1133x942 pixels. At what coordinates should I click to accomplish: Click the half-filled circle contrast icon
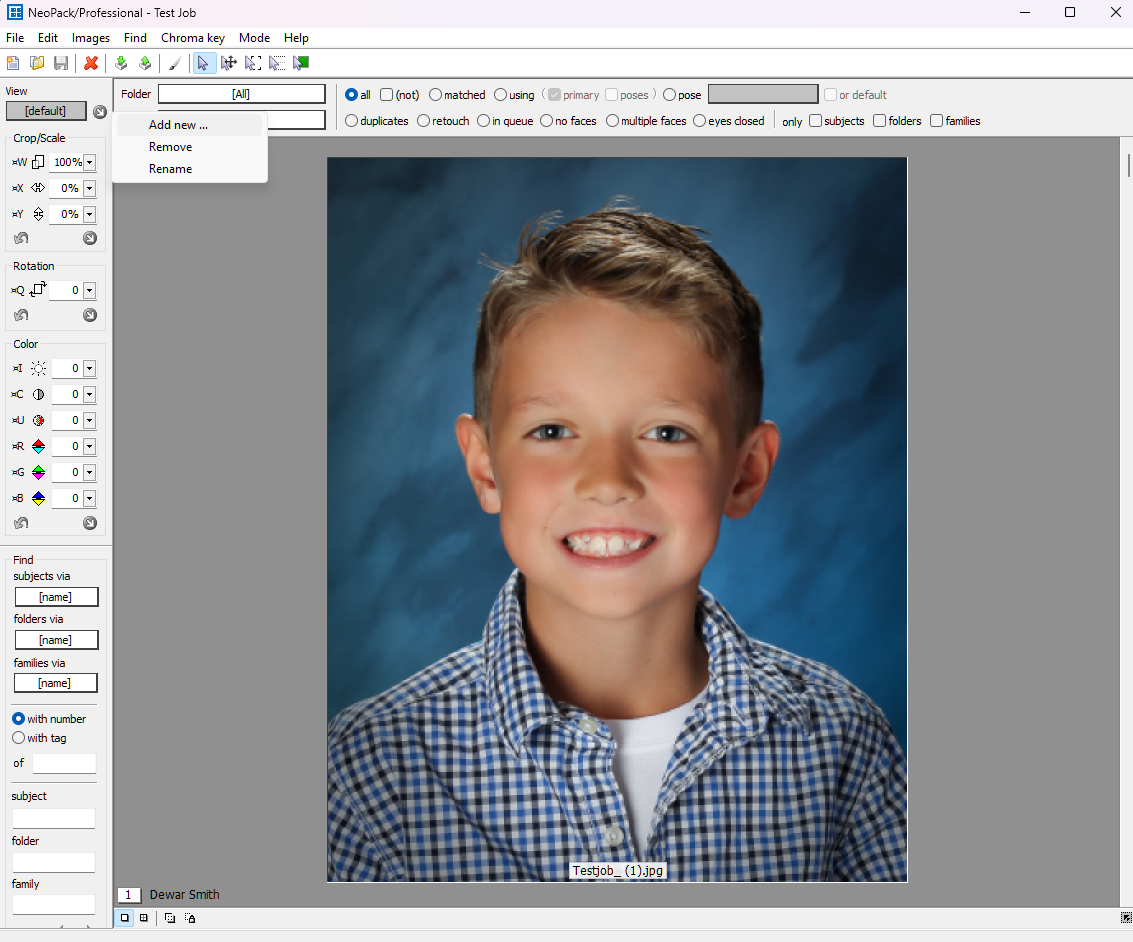tap(38, 394)
